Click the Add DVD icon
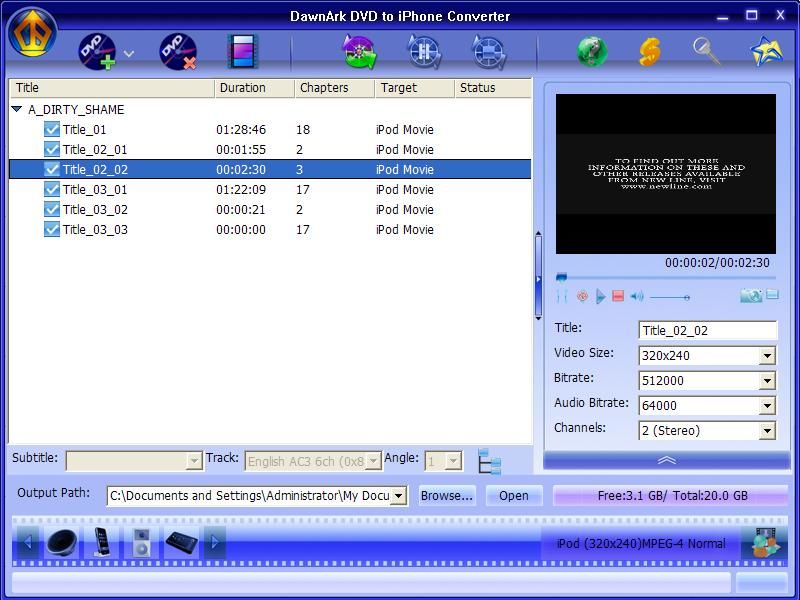This screenshot has width=800, height=600. (x=97, y=52)
